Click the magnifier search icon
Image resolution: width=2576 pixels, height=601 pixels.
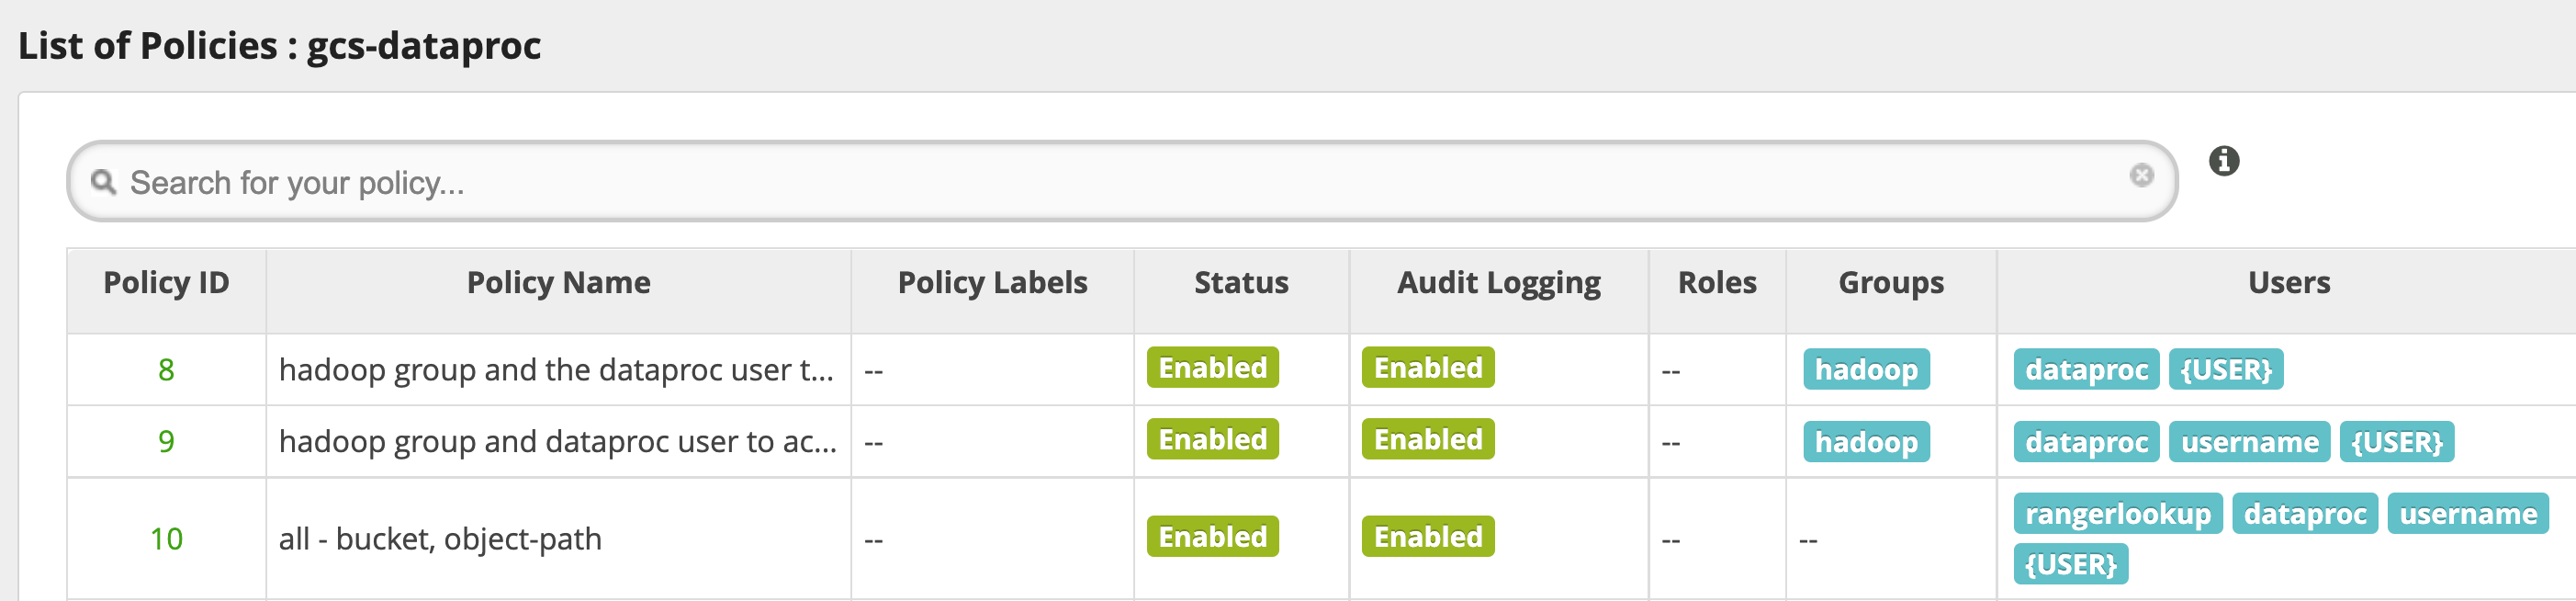(x=103, y=182)
